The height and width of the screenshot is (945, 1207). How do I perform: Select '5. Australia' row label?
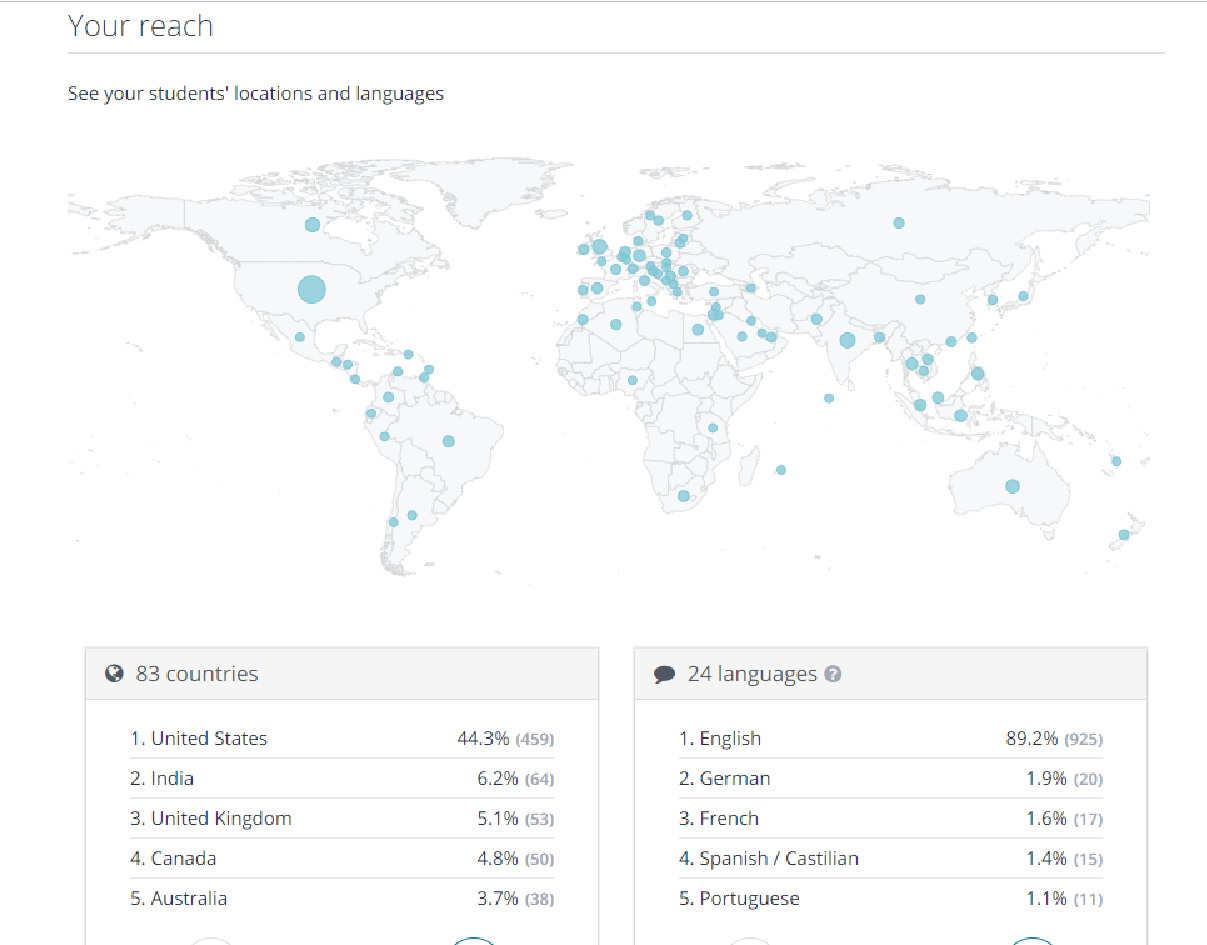point(178,899)
